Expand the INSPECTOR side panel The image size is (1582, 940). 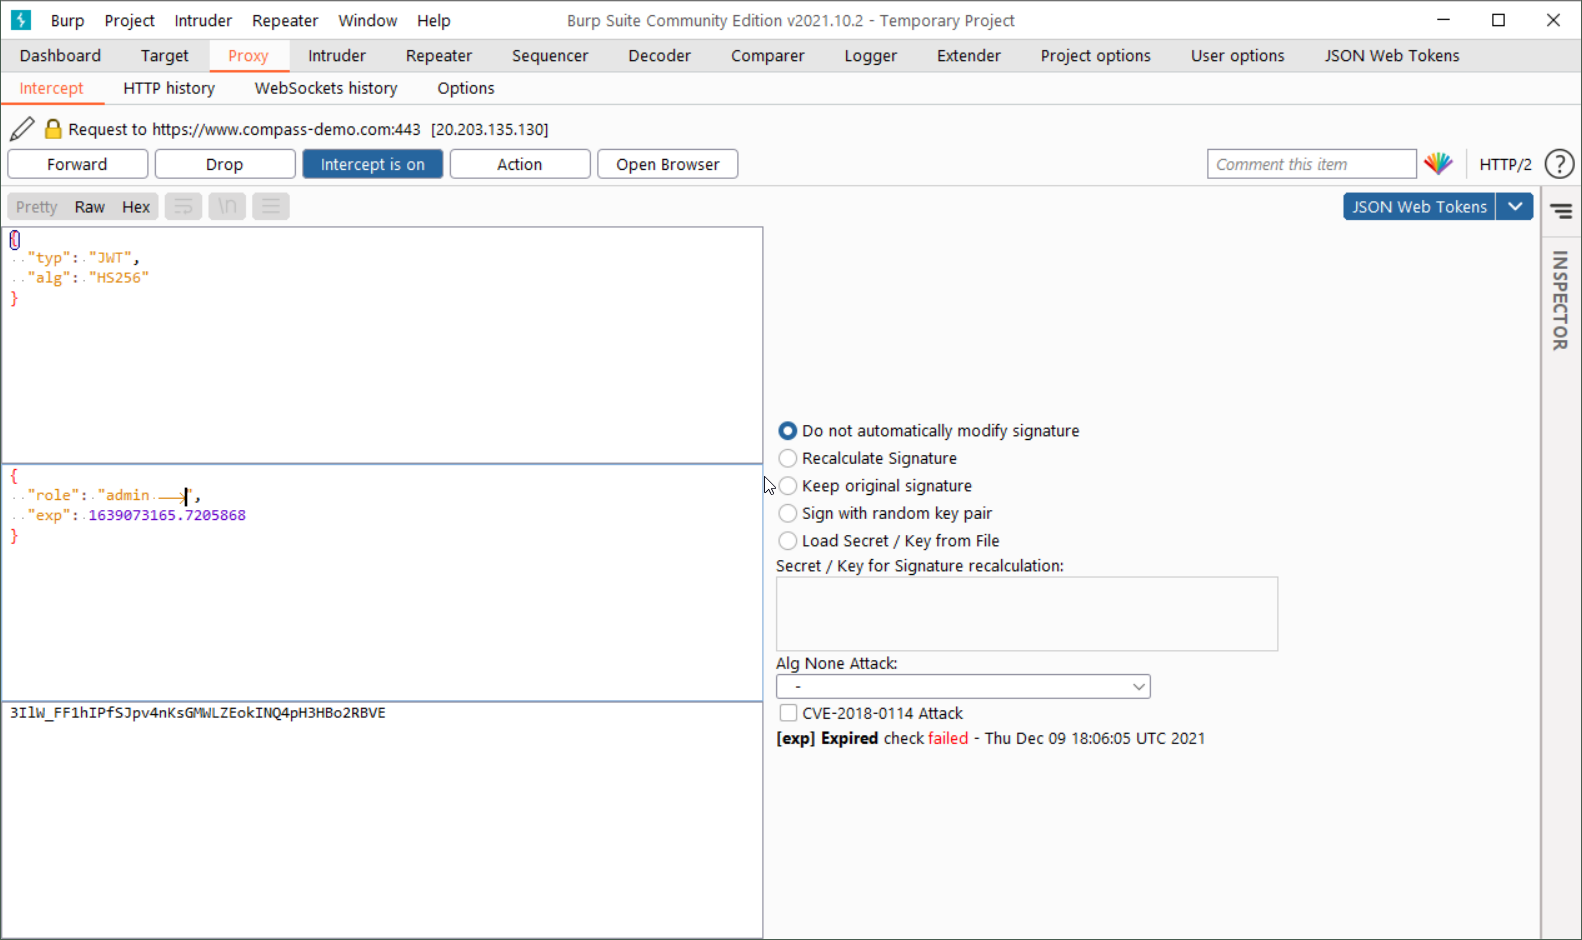coord(1560,300)
